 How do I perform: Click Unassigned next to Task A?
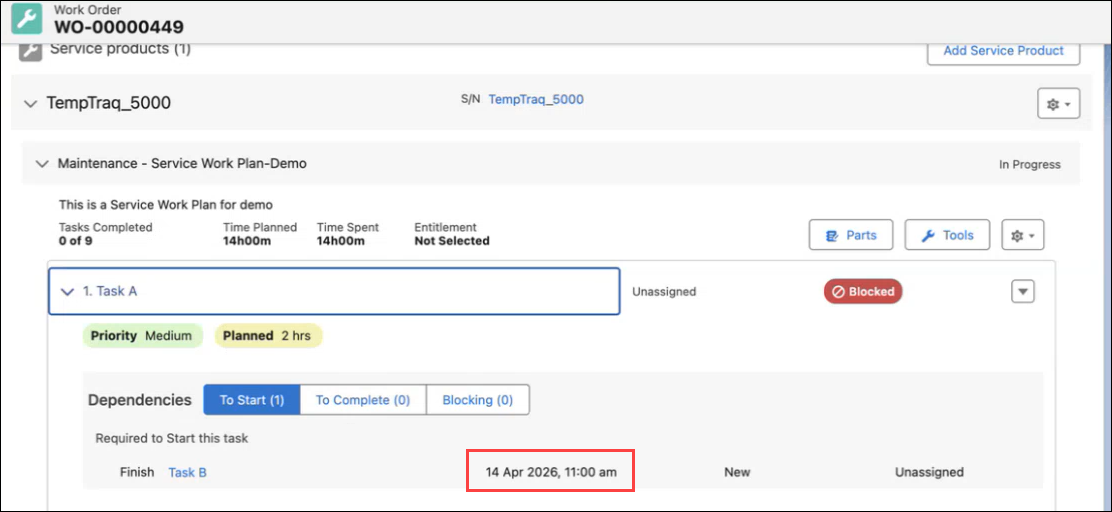pyautogui.click(x=664, y=291)
